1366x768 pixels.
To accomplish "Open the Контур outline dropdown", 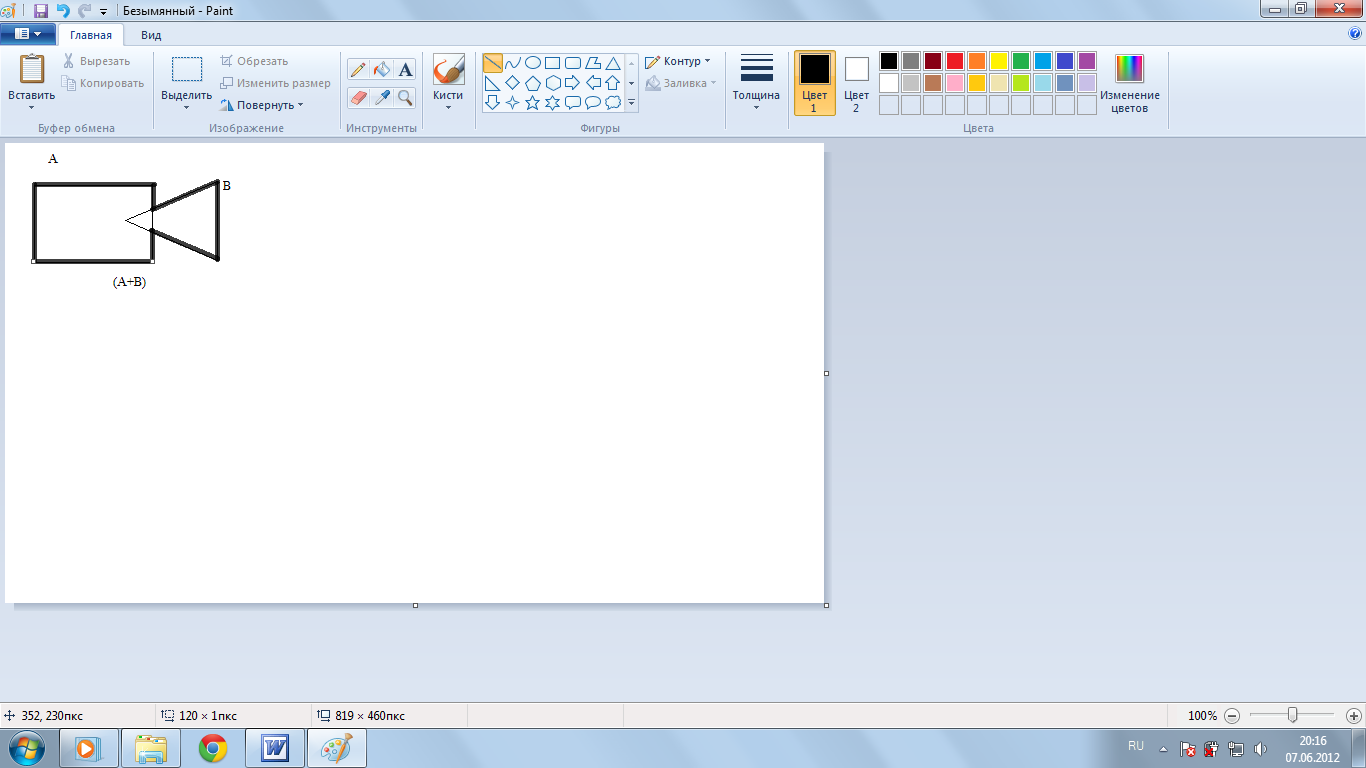I will pyautogui.click(x=678, y=61).
